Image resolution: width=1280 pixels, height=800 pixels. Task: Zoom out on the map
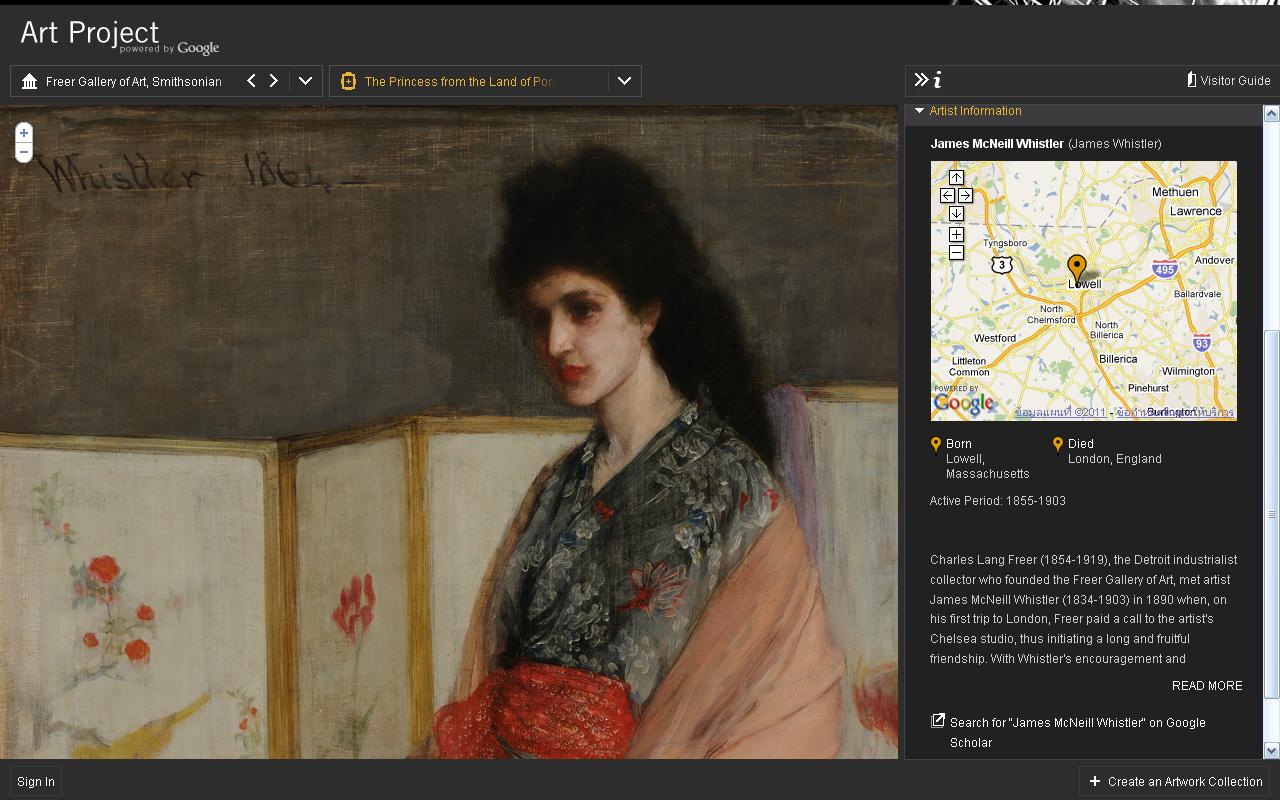(x=956, y=253)
